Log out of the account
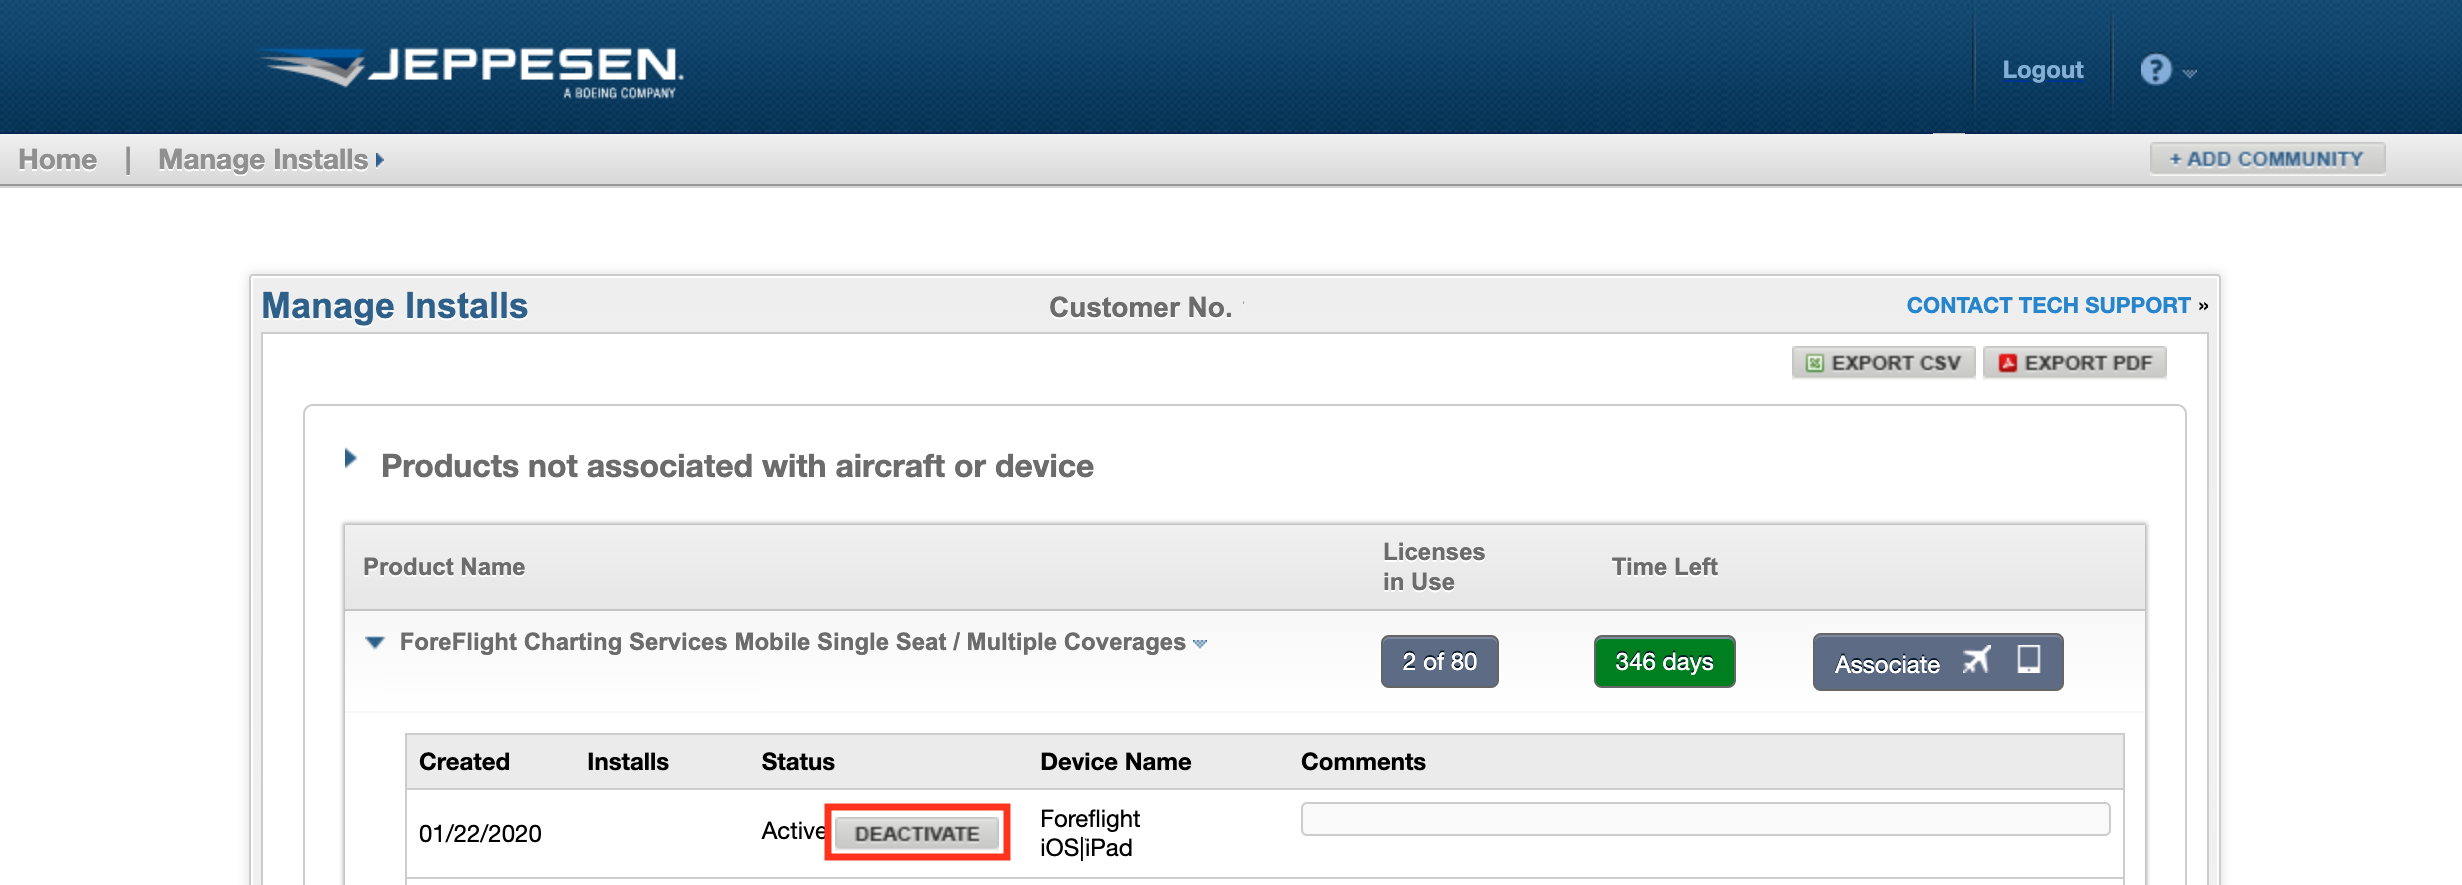The image size is (2462, 885). [2043, 70]
